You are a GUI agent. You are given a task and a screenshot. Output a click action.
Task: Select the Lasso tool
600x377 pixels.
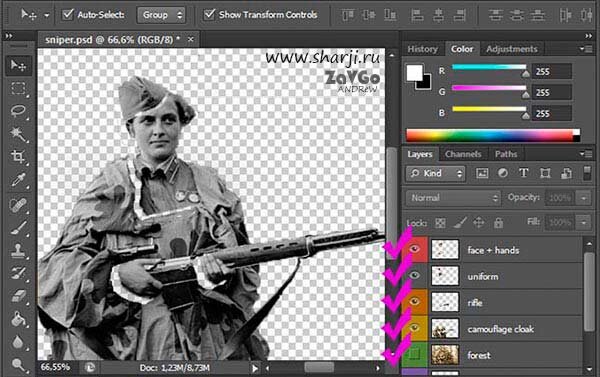(18, 111)
